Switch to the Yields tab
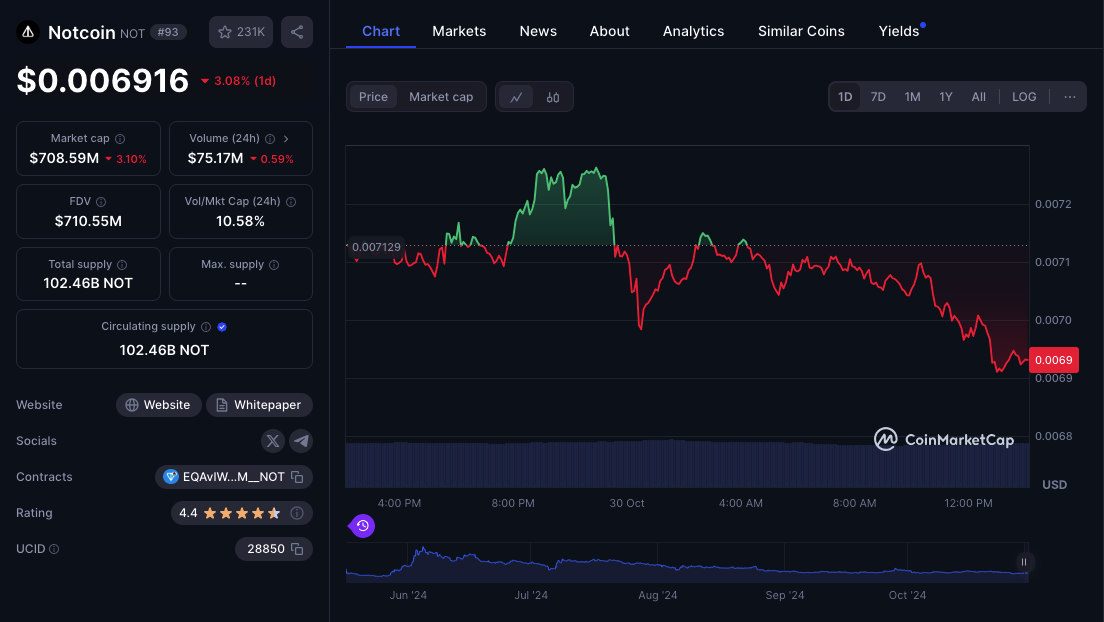This screenshot has width=1104, height=622. pyautogui.click(x=898, y=31)
